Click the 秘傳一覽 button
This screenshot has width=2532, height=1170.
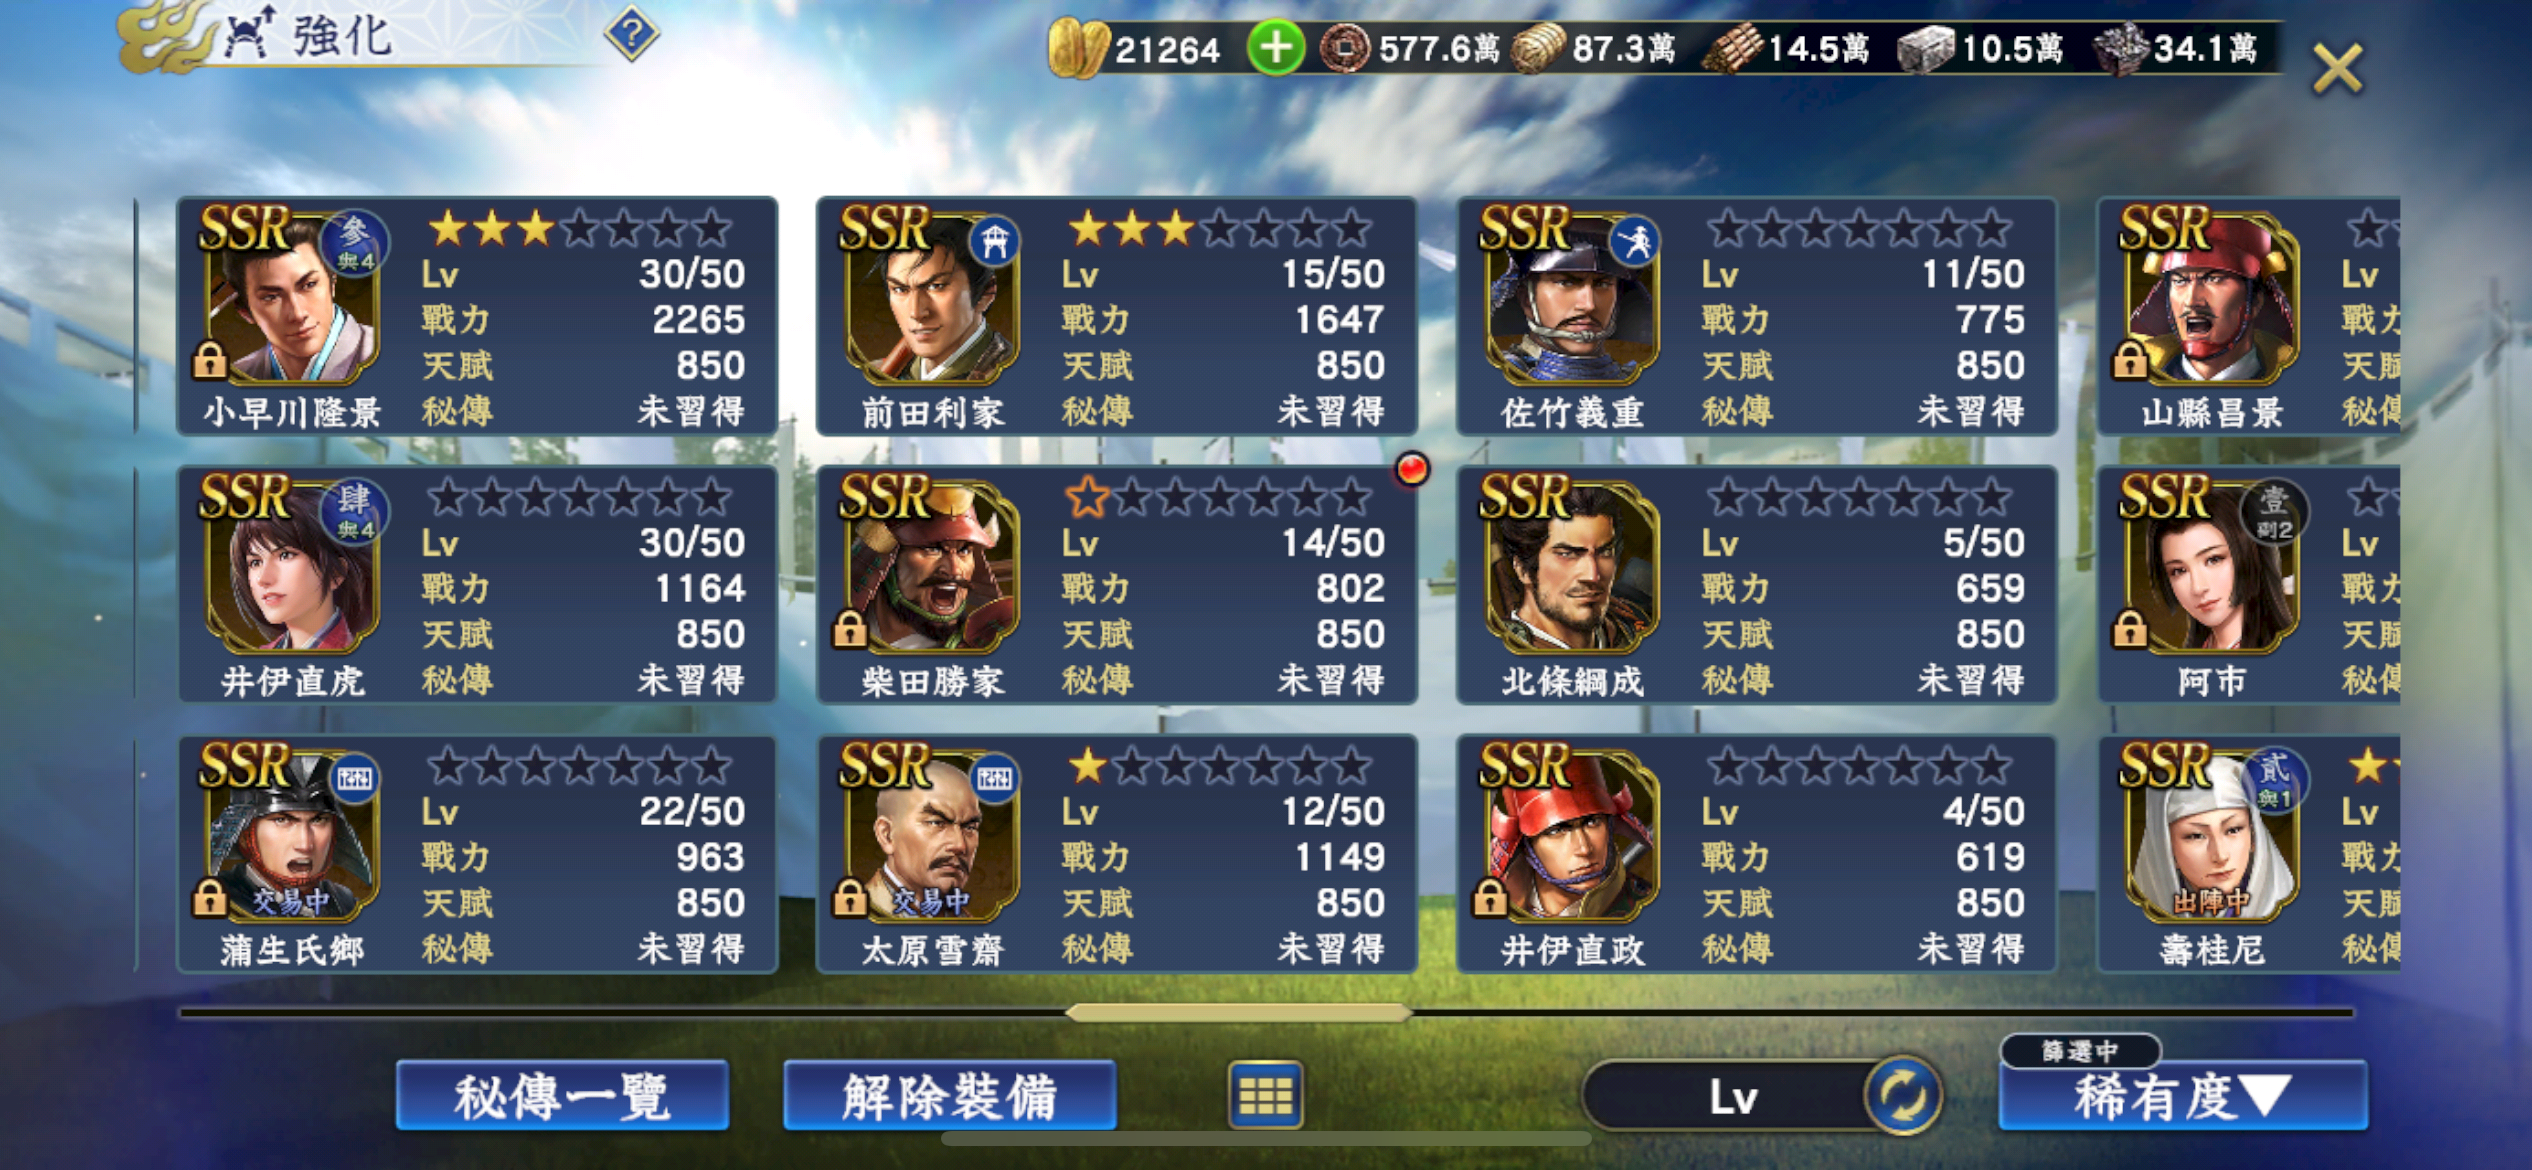click(x=562, y=1097)
